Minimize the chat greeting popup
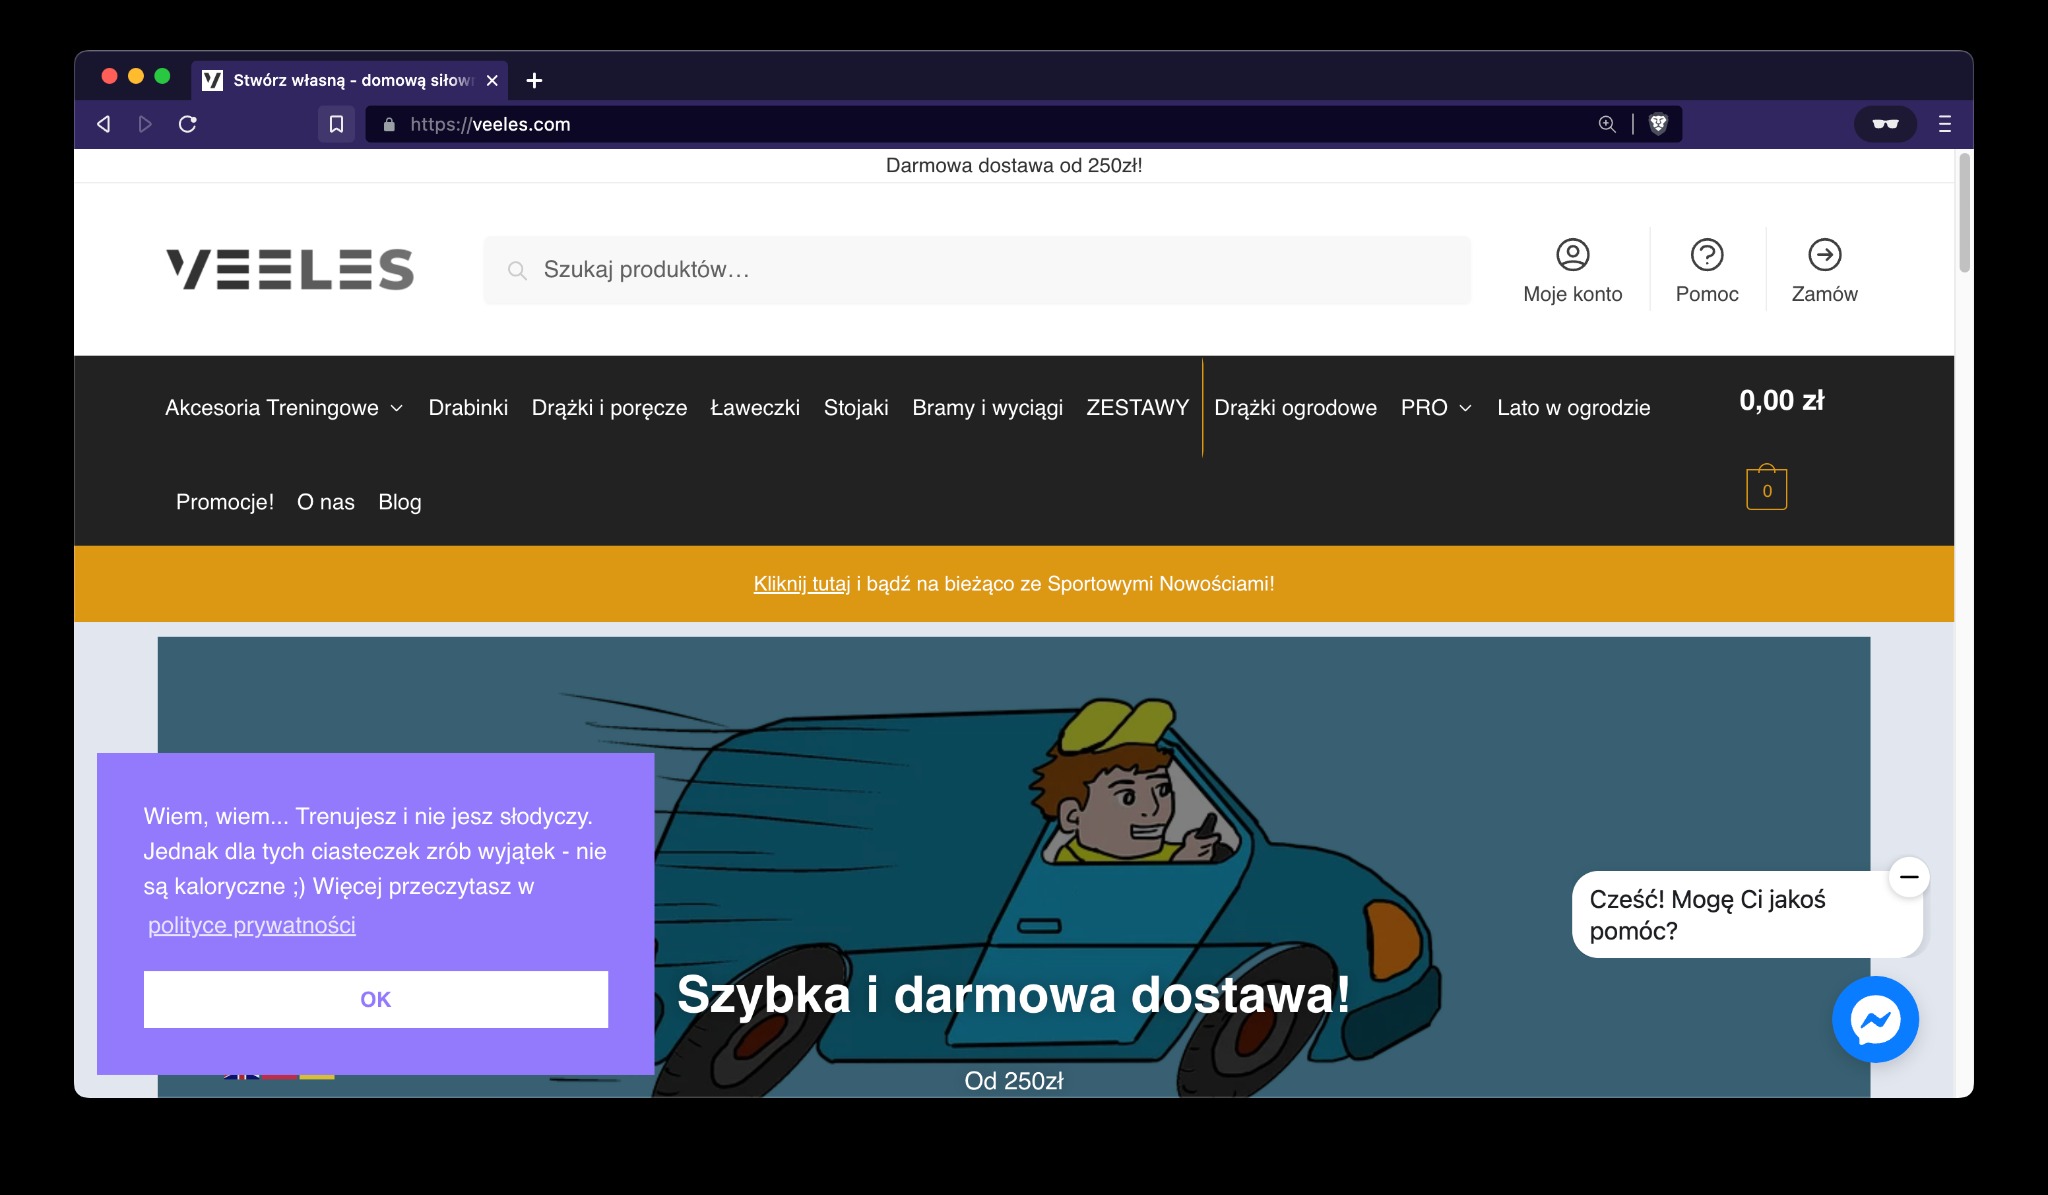This screenshot has width=2048, height=1195. tap(1909, 876)
